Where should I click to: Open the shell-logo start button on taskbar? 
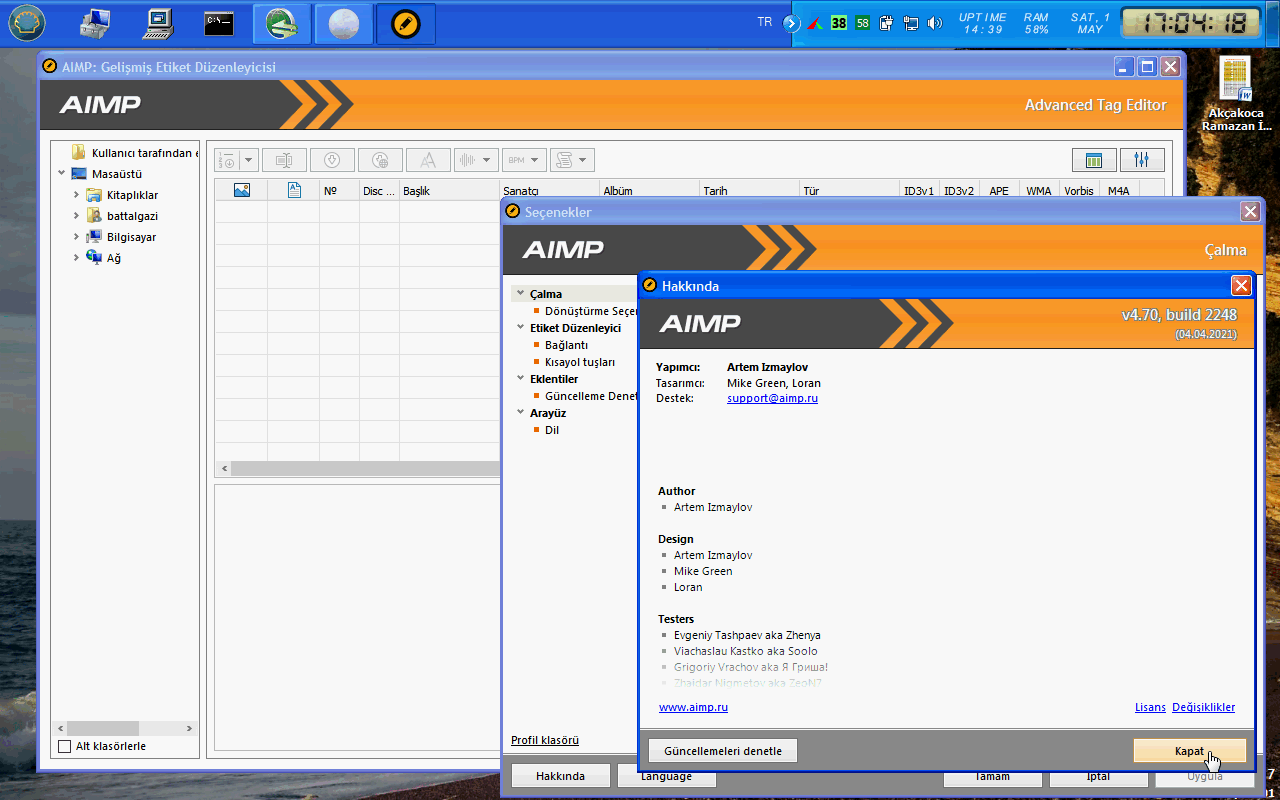point(26,22)
